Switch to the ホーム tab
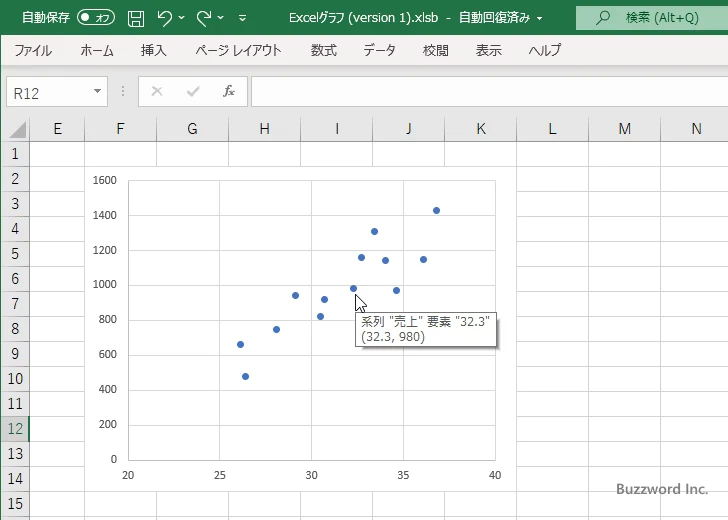 click(x=97, y=50)
